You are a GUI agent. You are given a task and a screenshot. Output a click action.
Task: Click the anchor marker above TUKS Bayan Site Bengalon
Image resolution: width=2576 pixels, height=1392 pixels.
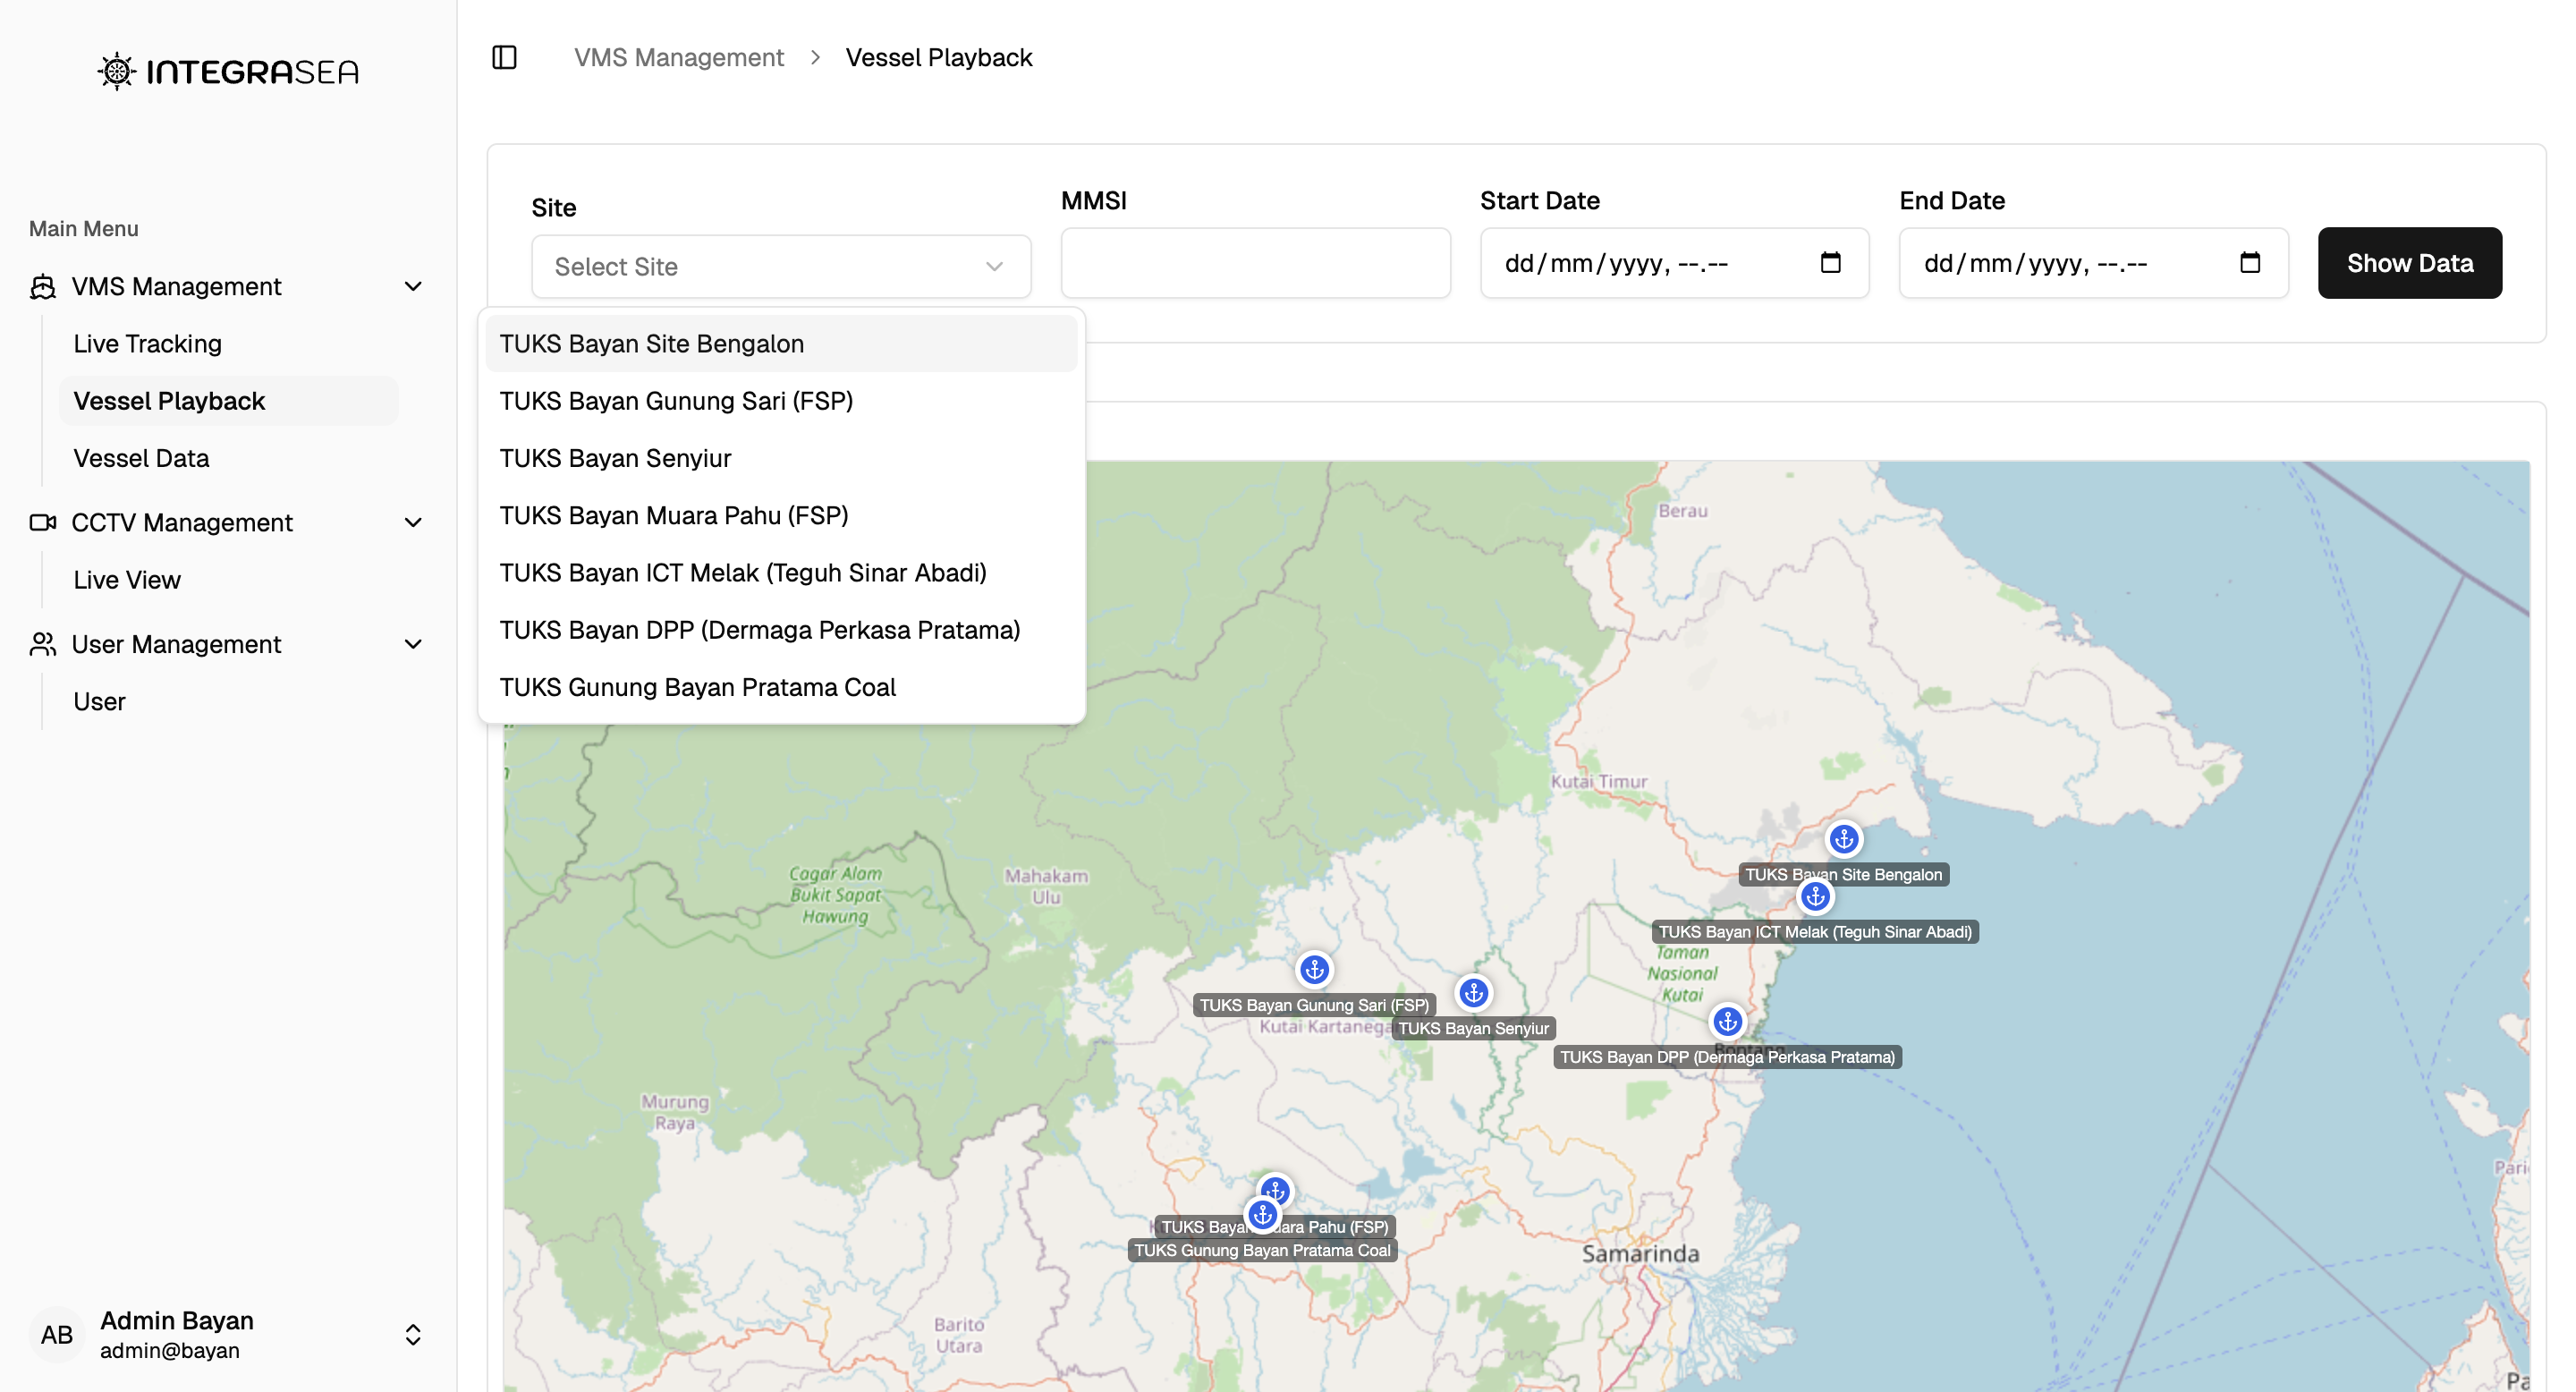pyautogui.click(x=1844, y=838)
